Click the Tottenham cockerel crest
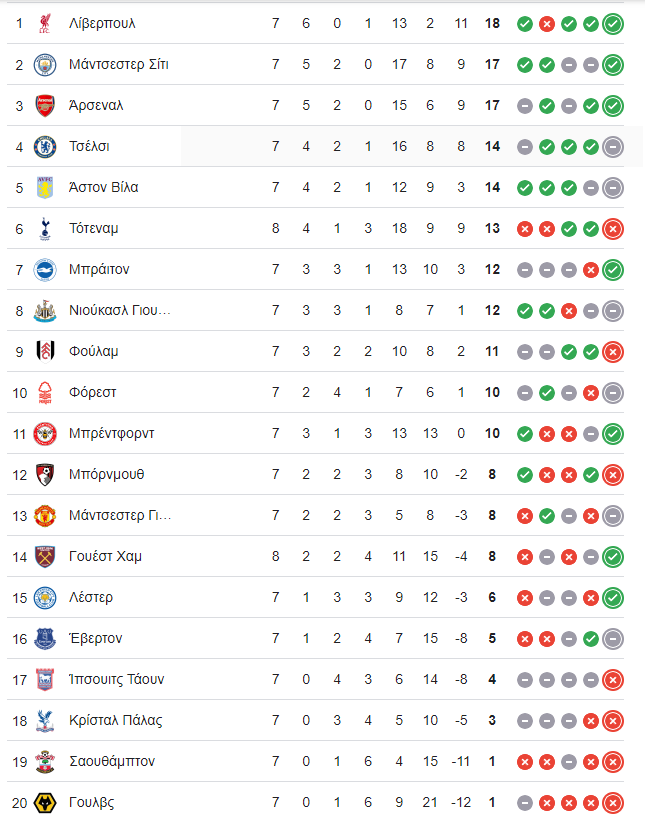This screenshot has height=816, width=645. [45, 228]
